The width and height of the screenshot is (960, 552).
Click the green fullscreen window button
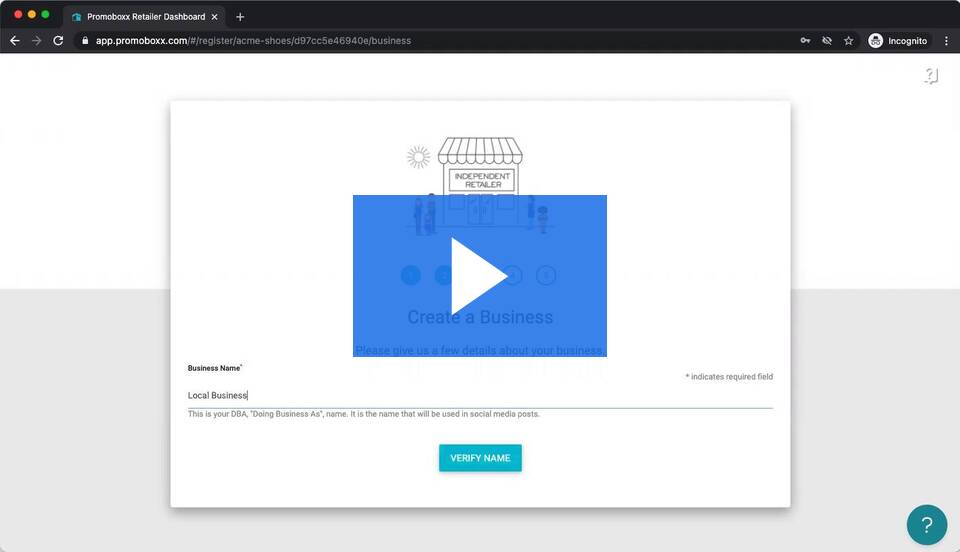[x=45, y=14]
